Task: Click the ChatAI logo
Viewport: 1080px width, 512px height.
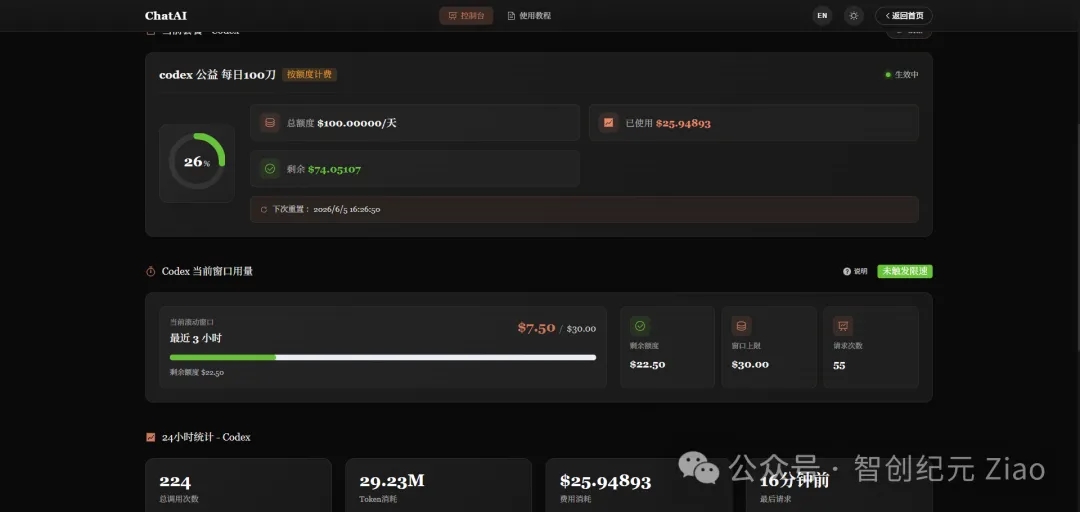Action: [166, 16]
